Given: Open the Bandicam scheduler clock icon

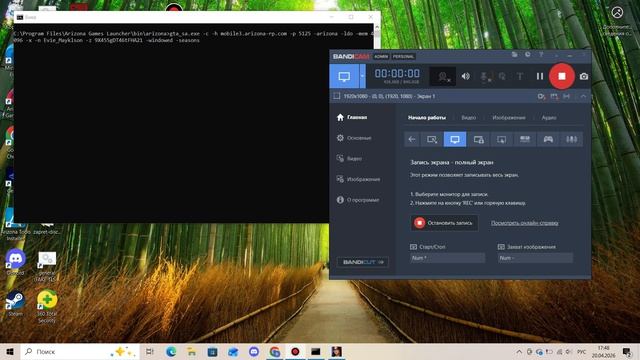Looking at the screenshot, I should (x=528, y=55).
